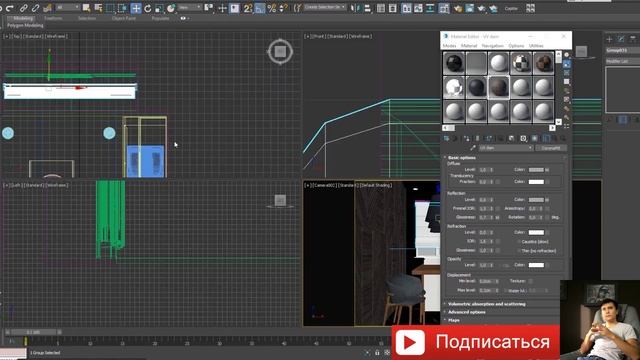Open the Options menu in Material Editor
The height and width of the screenshot is (360, 640).
click(x=516, y=46)
